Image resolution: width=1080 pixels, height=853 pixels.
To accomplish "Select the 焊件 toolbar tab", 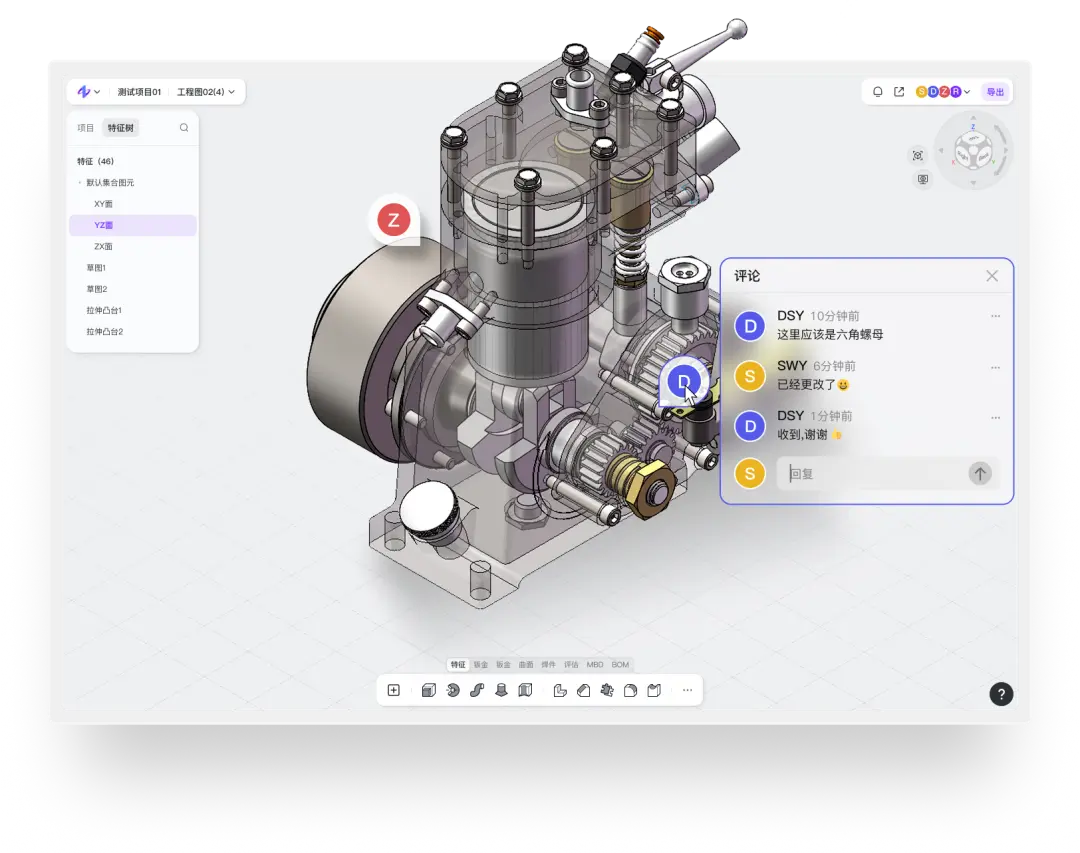I will click(x=548, y=665).
